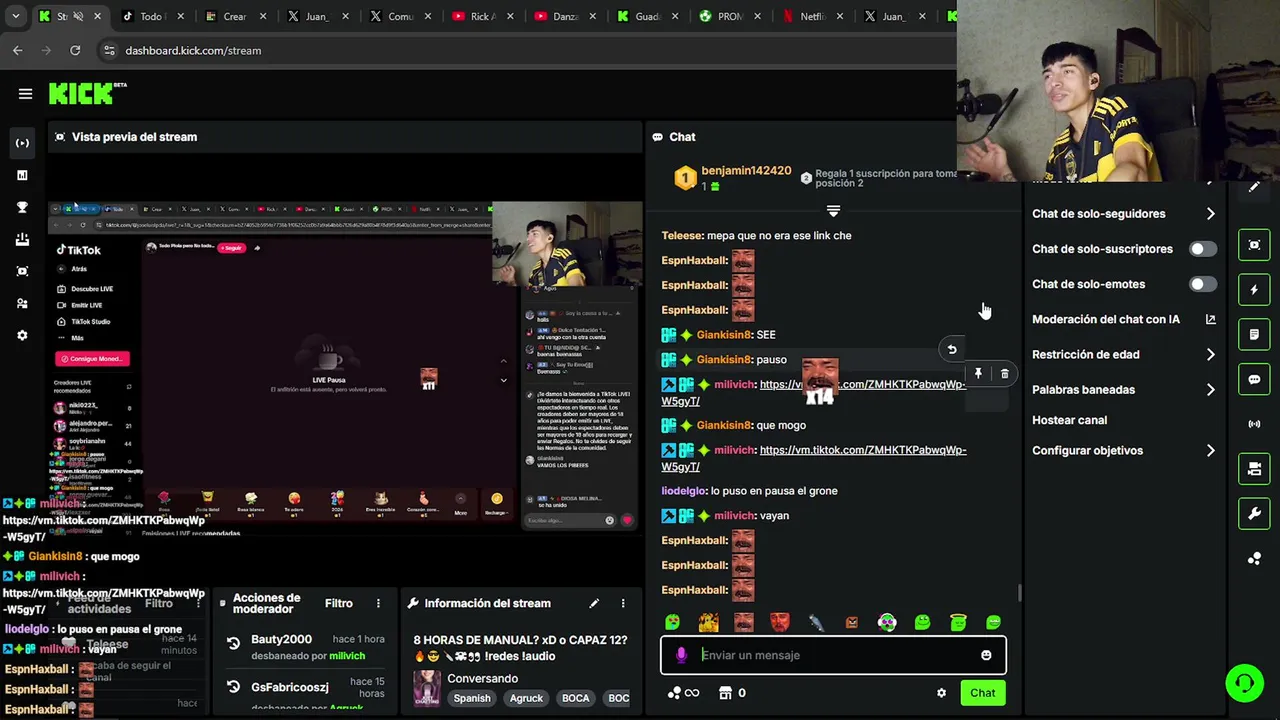Click the channel points infinity icon

(683, 693)
